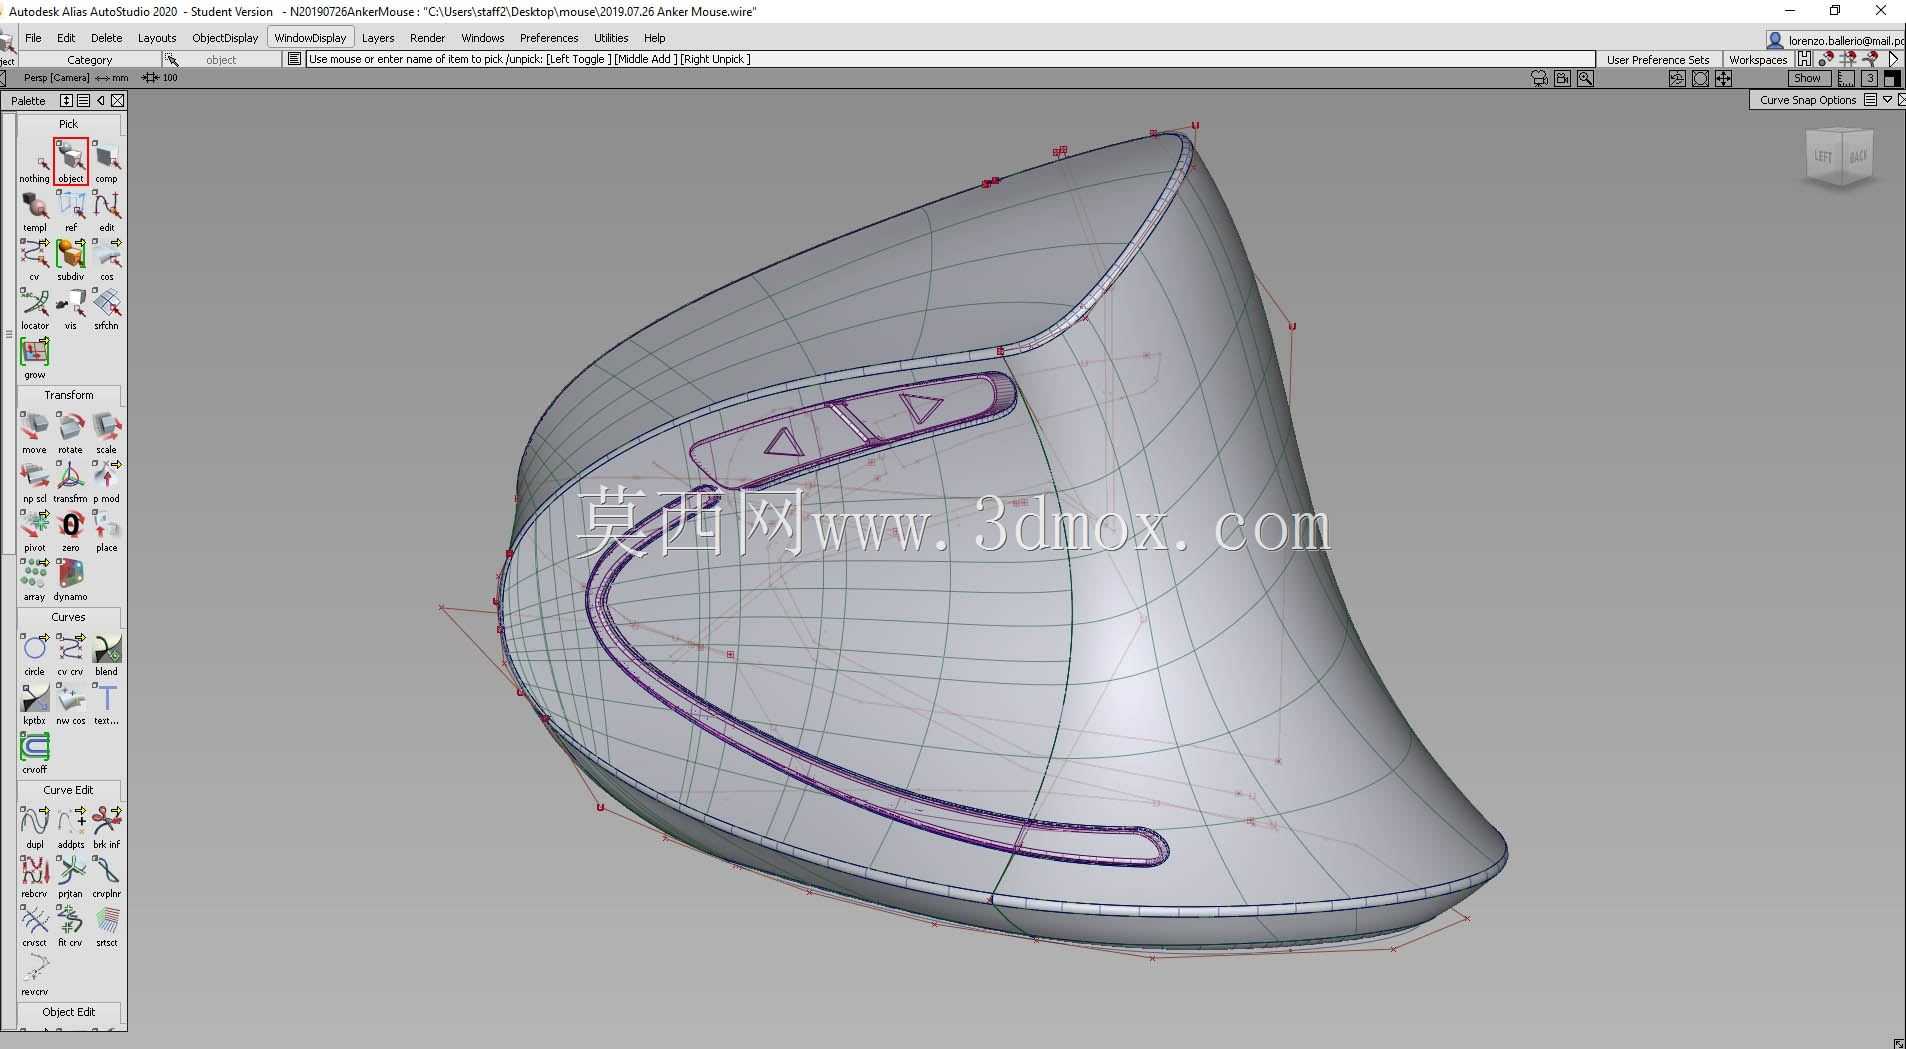Choose the Pick template tool
Viewport: 1906px width, 1049px height.
pos(34,211)
